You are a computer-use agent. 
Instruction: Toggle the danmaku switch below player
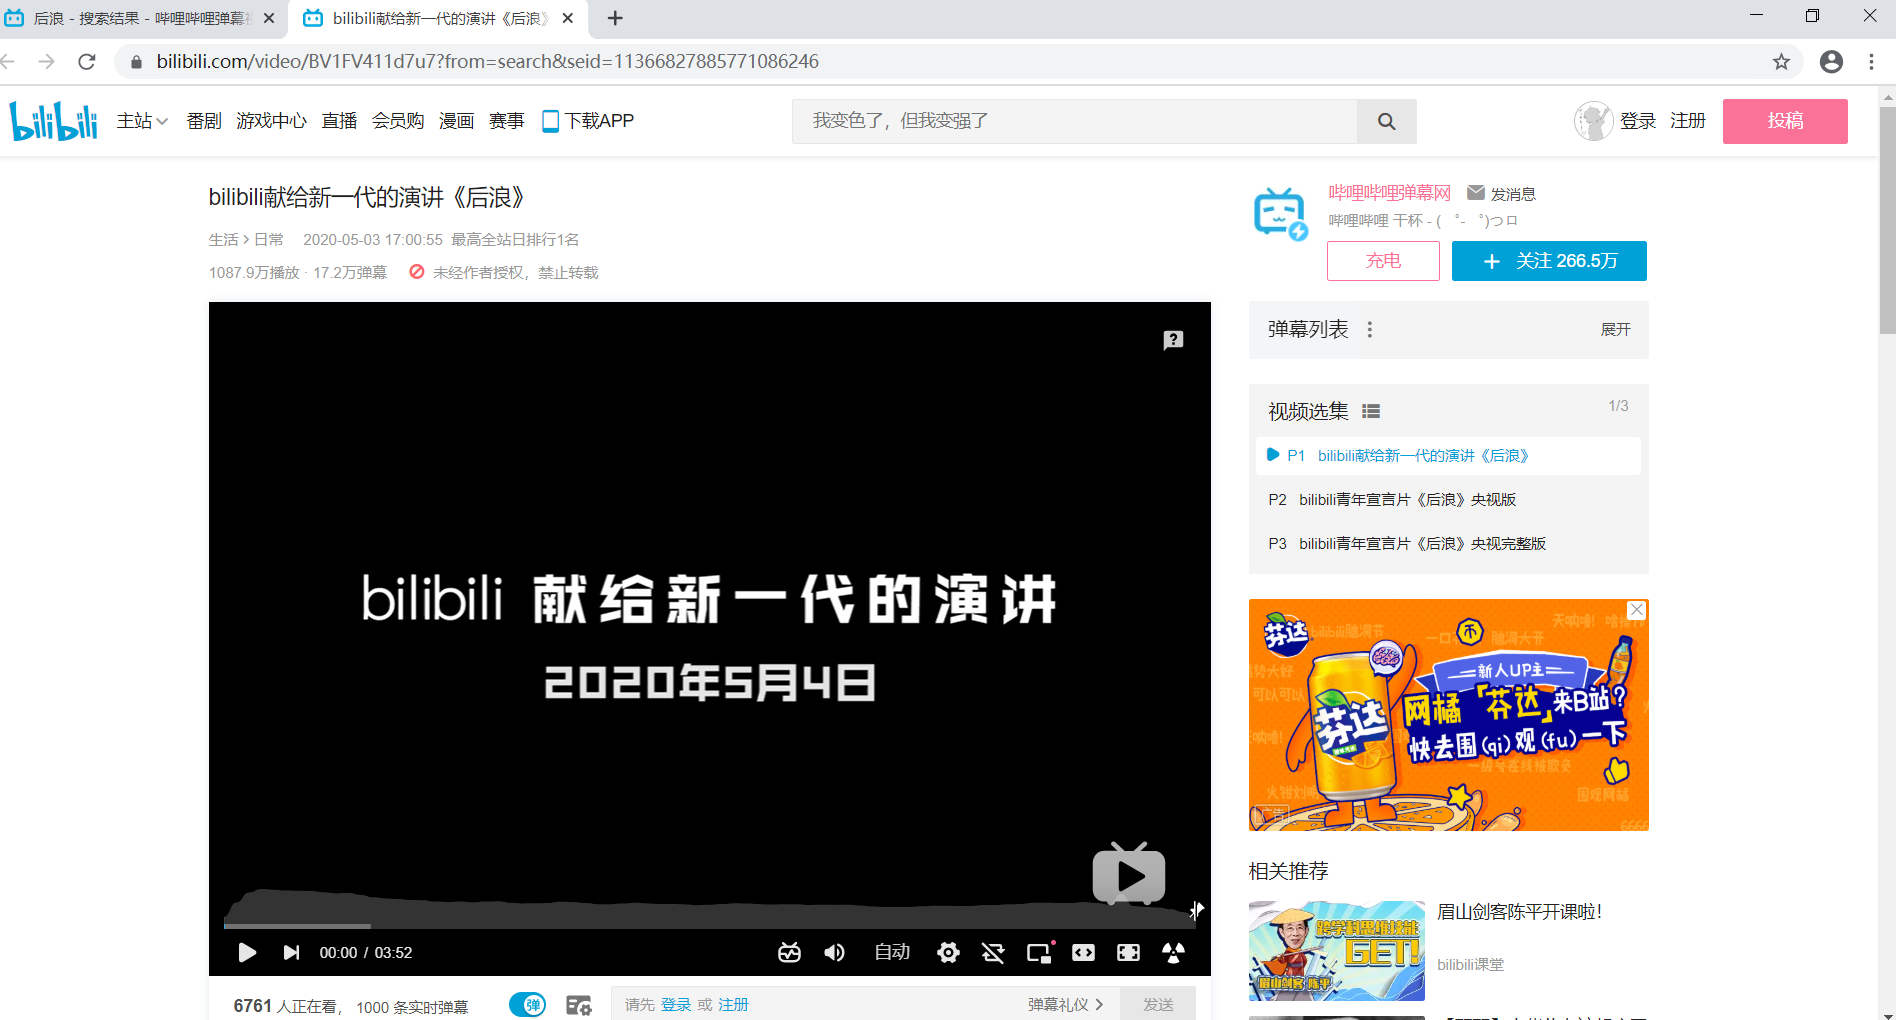click(528, 1005)
